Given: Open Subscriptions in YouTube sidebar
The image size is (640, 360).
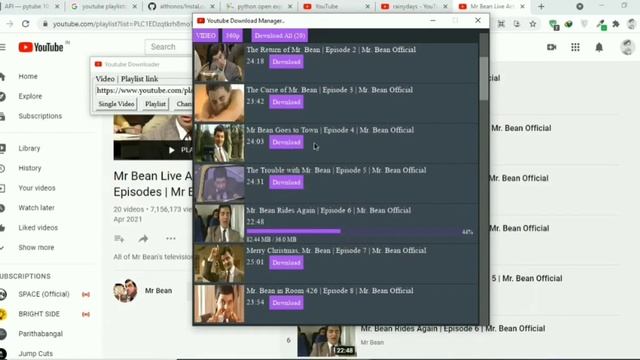Looking at the screenshot, I should 40,116.
